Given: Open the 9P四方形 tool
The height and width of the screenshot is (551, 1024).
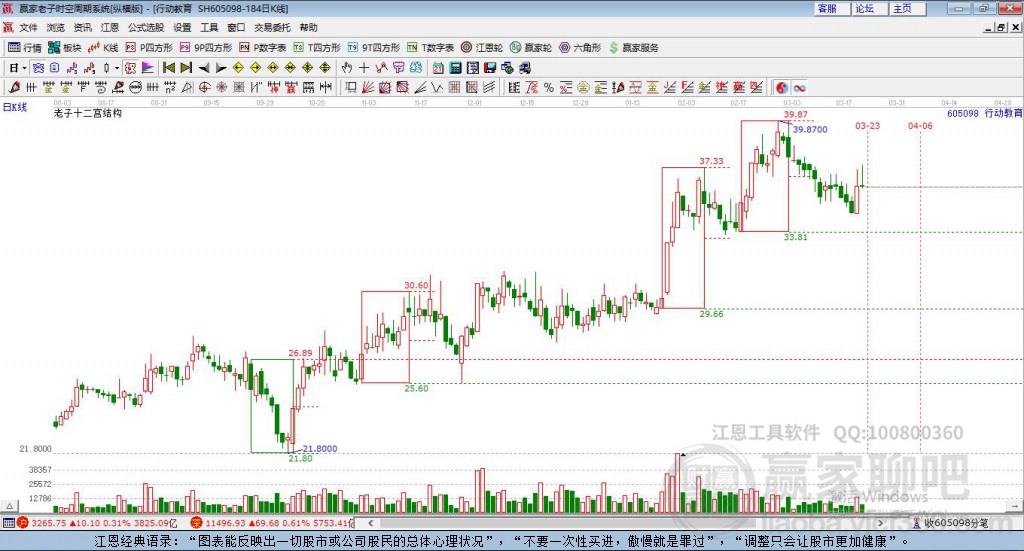Looking at the screenshot, I should point(206,48).
